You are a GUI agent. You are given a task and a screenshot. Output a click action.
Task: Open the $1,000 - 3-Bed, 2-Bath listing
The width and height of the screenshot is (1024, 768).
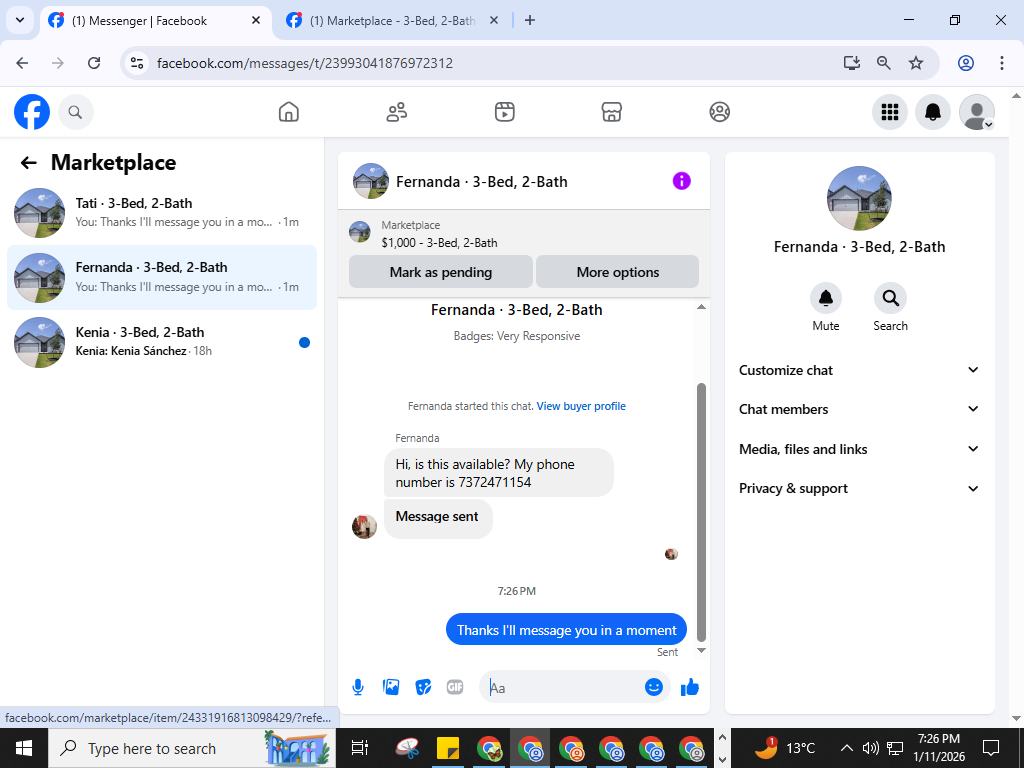coord(440,243)
